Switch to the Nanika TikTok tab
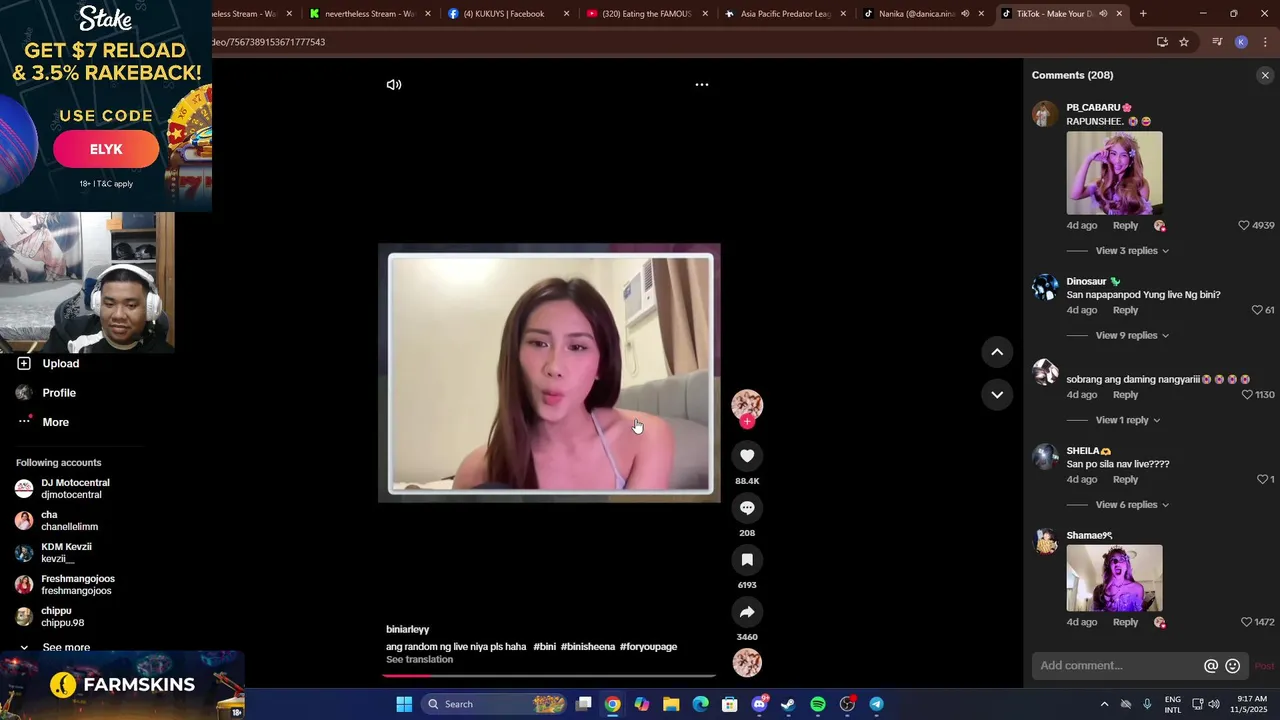Screen dimensions: 1280x720 click(924, 14)
